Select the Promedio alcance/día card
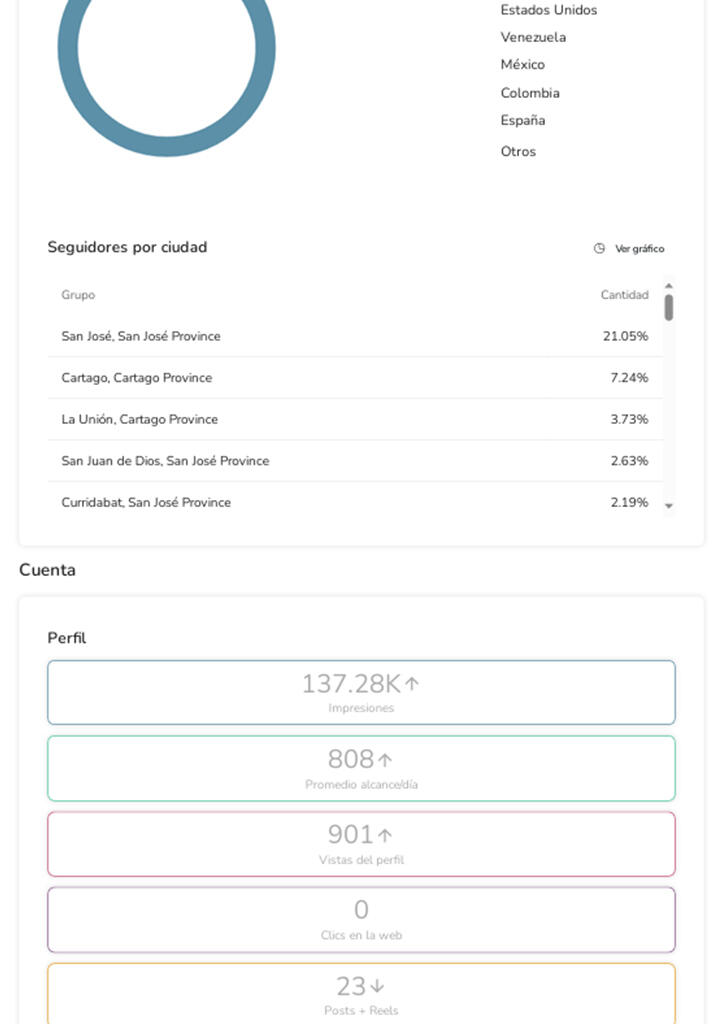The width and height of the screenshot is (720, 1024). pyautogui.click(x=361, y=768)
